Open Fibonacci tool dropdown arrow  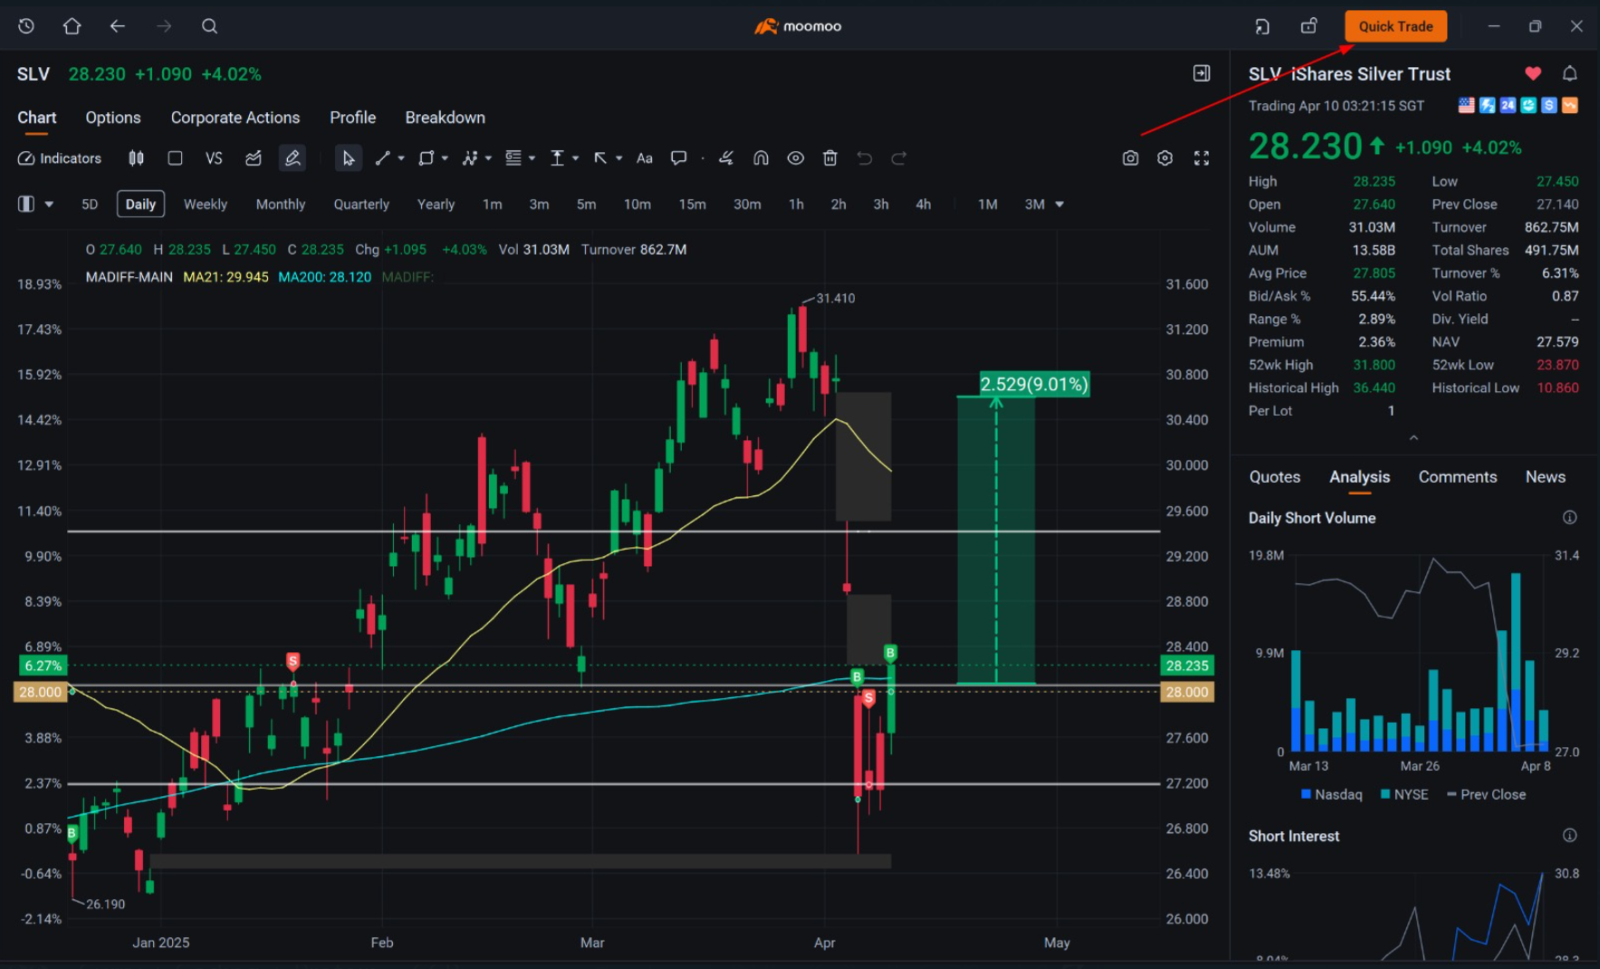tap(532, 158)
